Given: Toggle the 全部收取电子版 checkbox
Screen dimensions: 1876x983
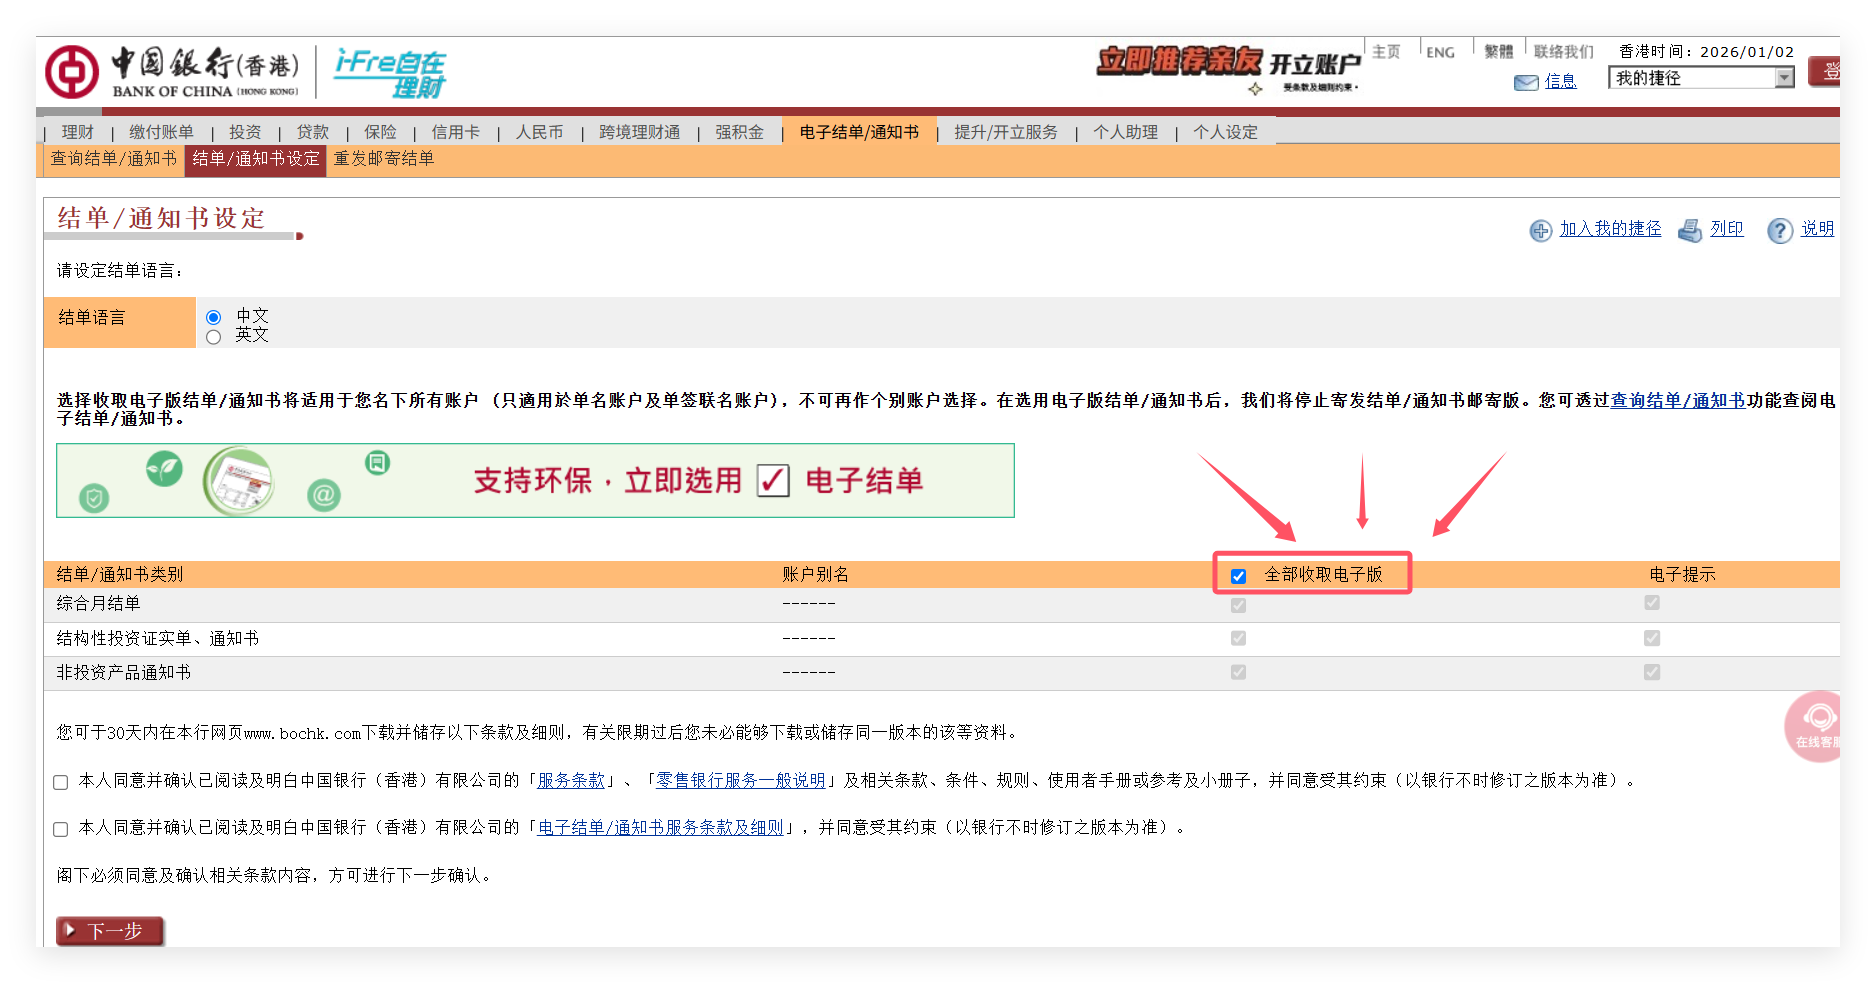Looking at the screenshot, I should [1238, 576].
